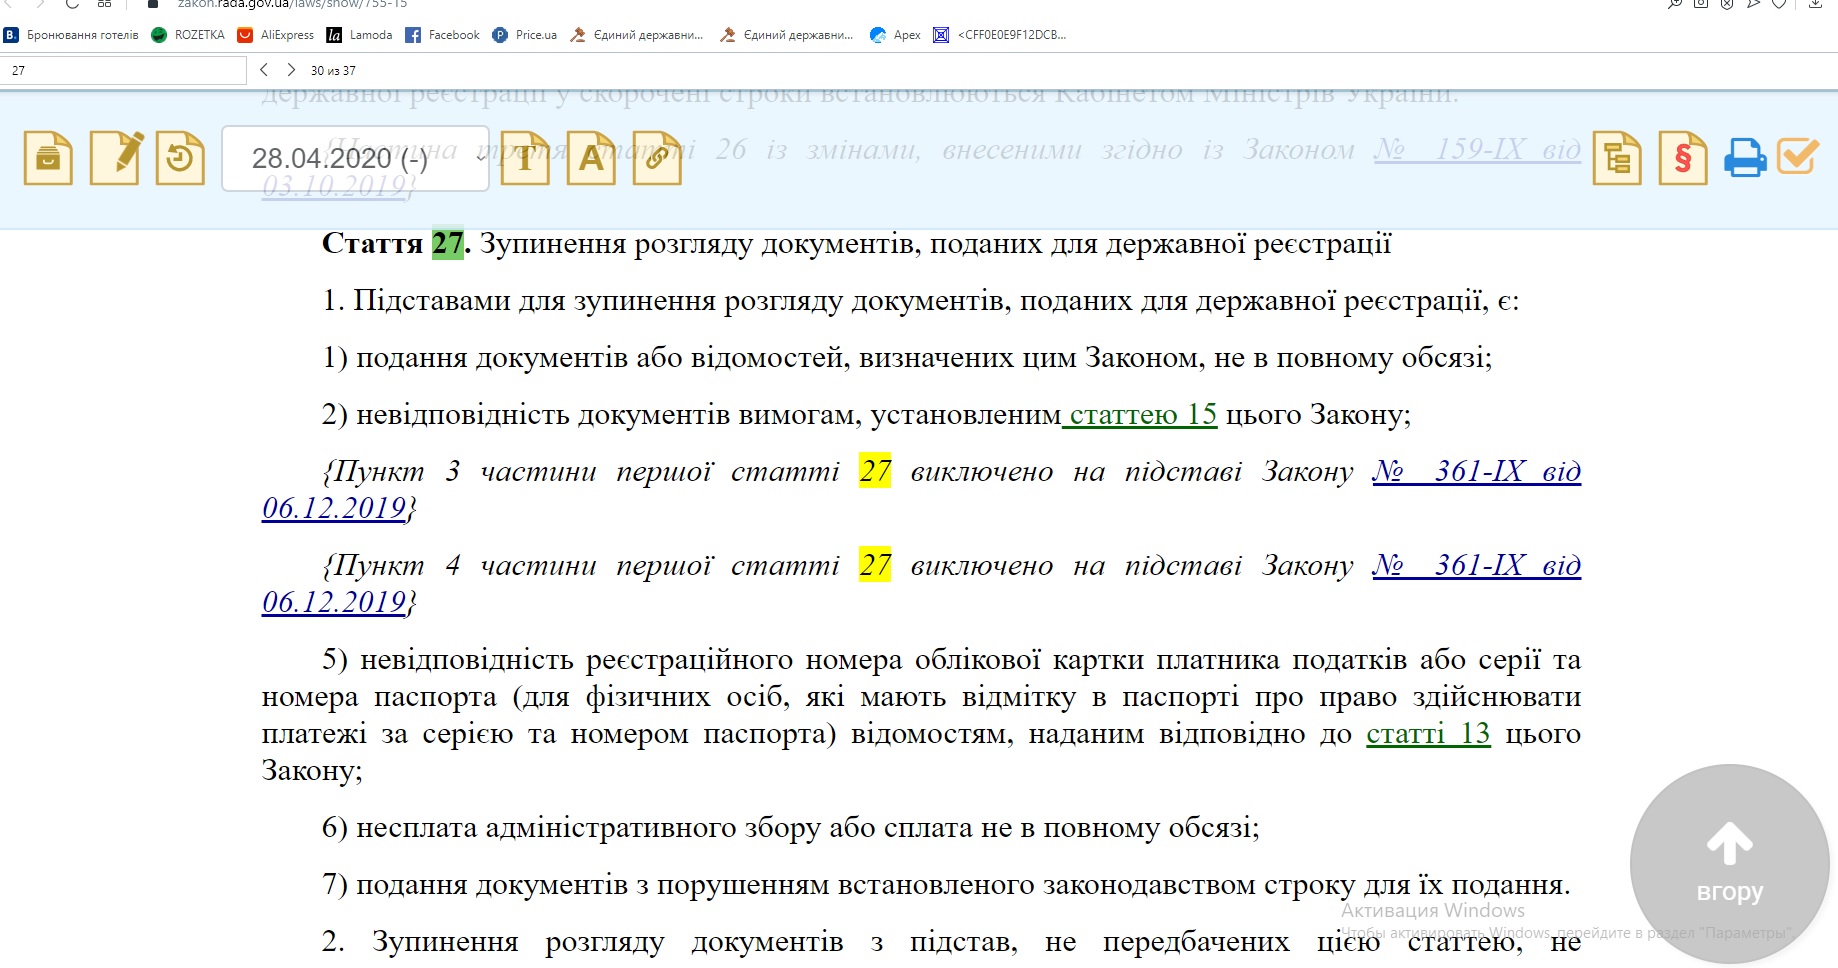This screenshot has width=1838, height=968.
Task: Click yellow highlighted 27 in Пункт 4 note
Action: (875, 565)
